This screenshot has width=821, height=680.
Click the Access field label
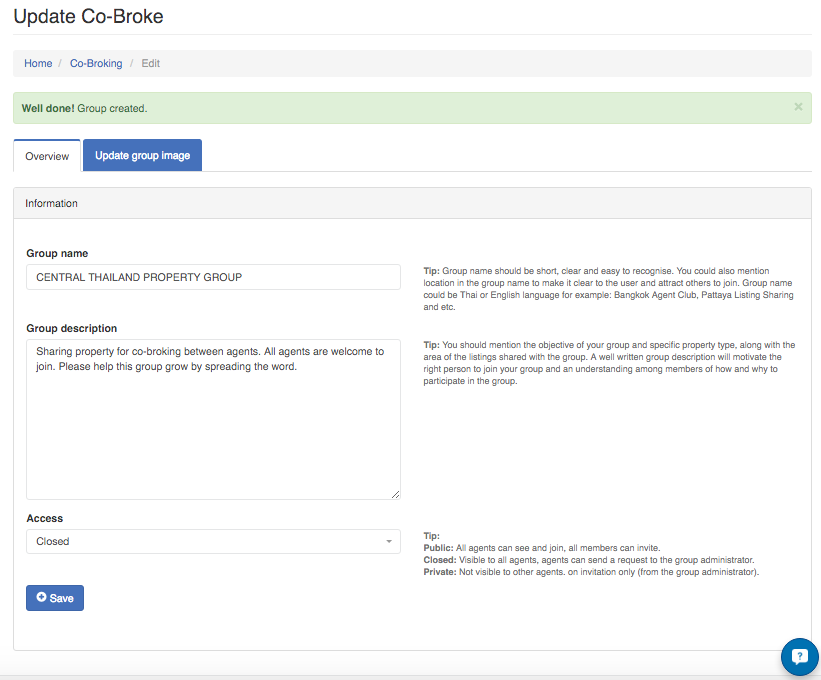click(44, 518)
